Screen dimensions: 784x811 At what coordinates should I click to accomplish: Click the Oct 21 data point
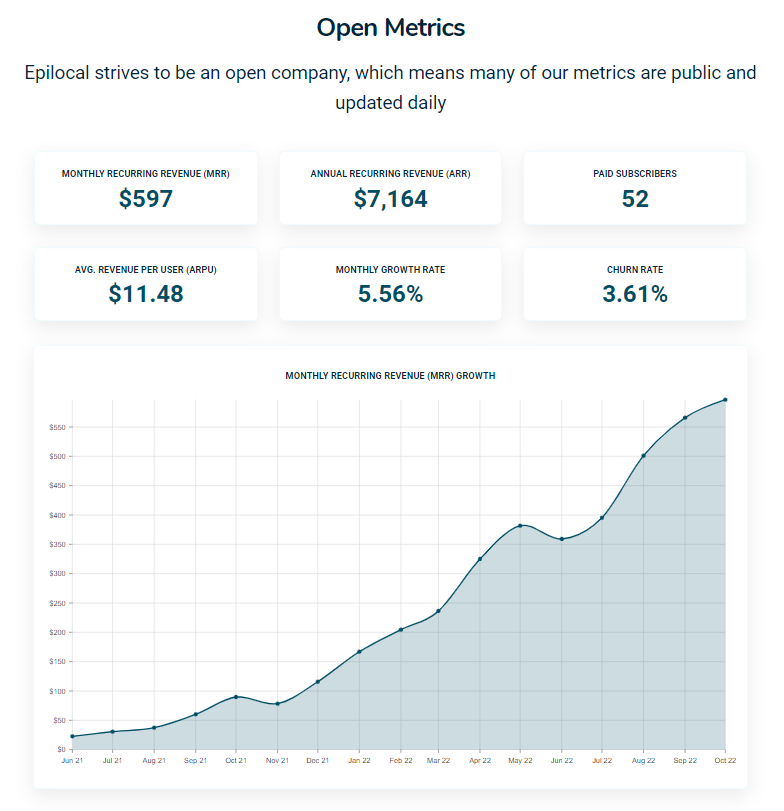[x=236, y=697]
